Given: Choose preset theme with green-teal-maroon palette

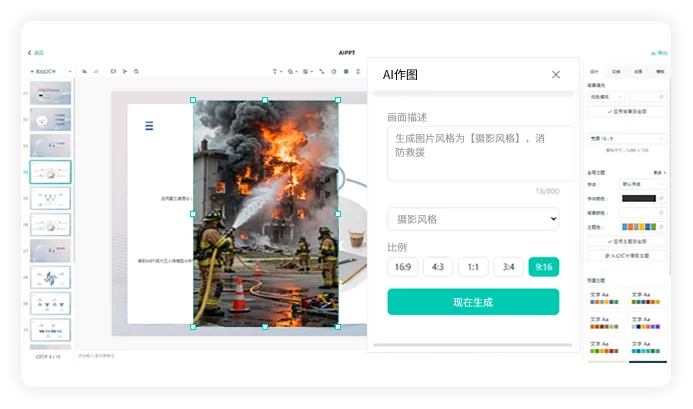Looking at the screenshot, I should point(646,298).
